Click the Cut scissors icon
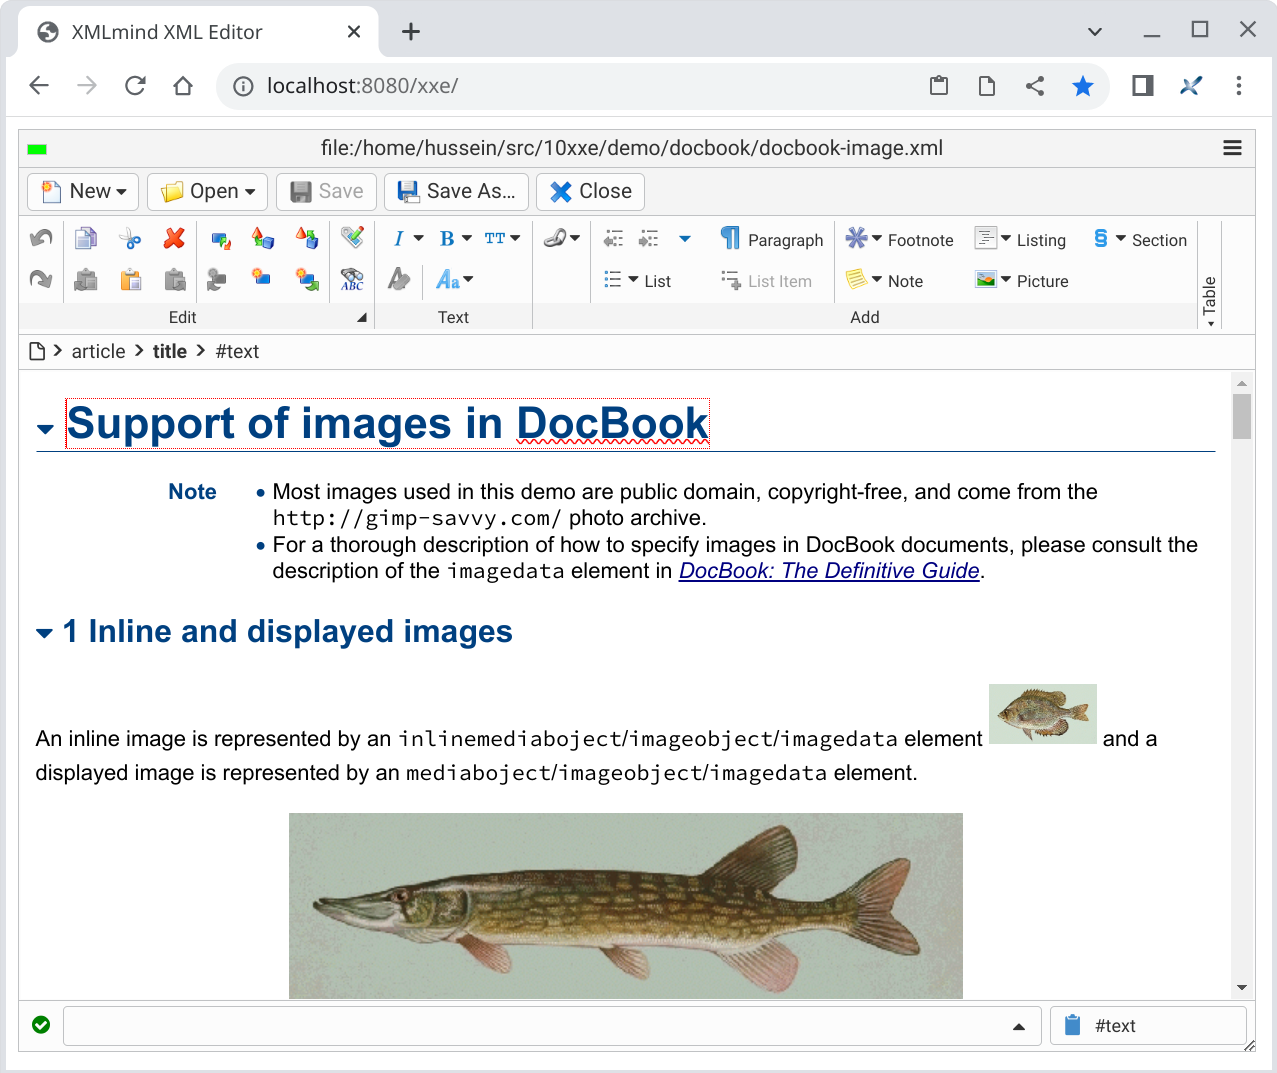 point(130,238)
